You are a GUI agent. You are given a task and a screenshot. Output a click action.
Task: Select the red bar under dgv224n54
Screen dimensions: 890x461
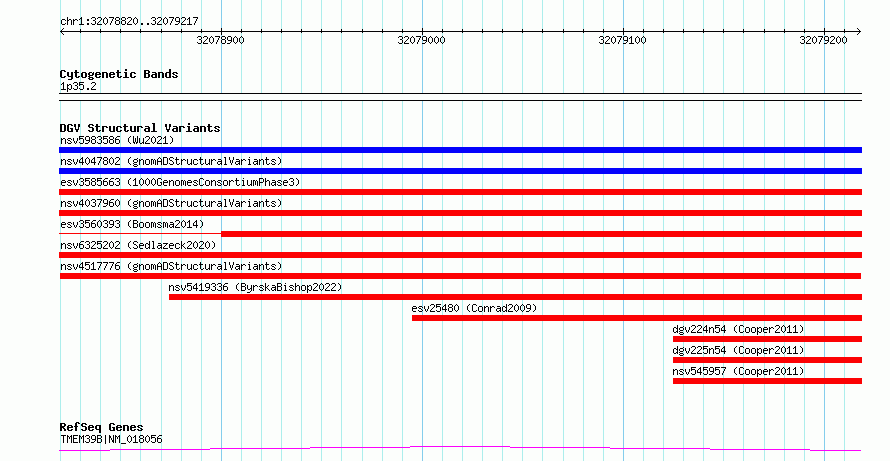pyautogui.click(x=767, y=339)
